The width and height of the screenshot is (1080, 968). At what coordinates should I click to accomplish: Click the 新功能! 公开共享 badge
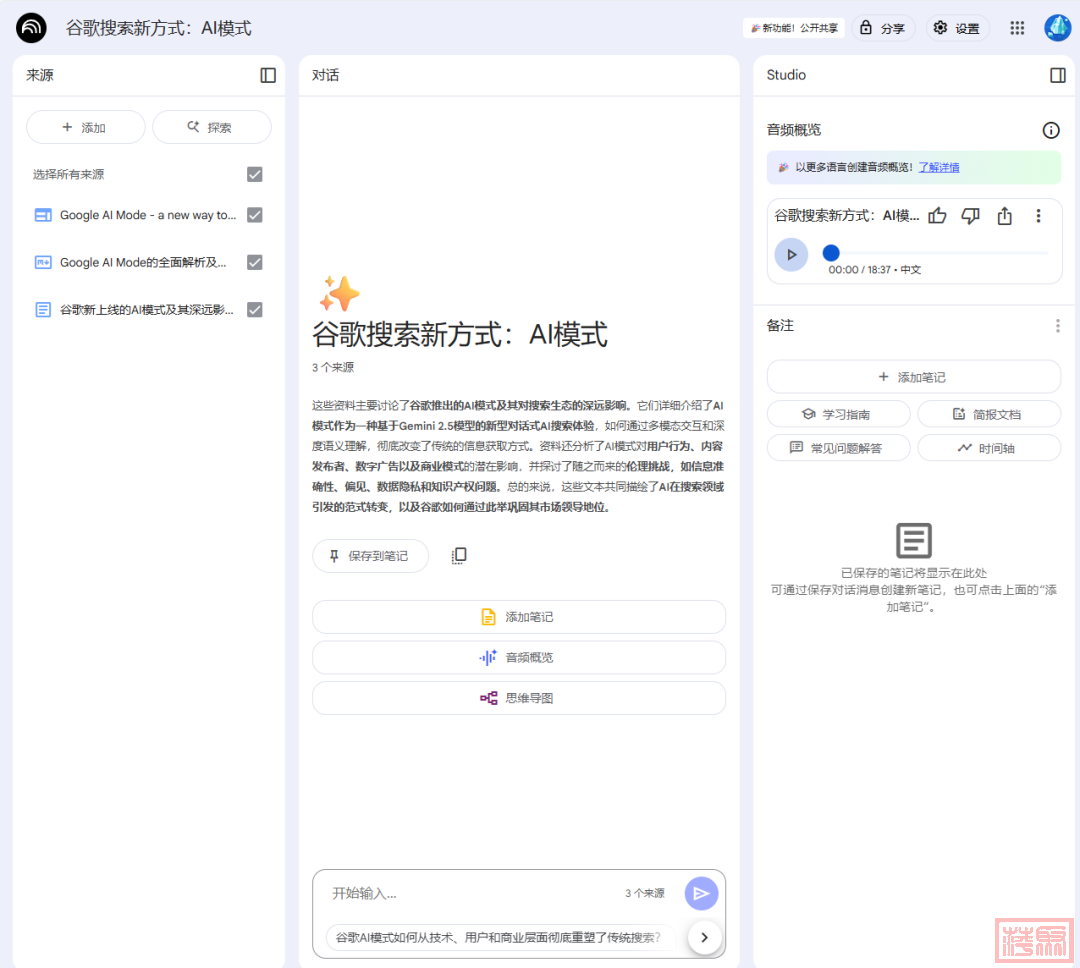click(794, 28)
